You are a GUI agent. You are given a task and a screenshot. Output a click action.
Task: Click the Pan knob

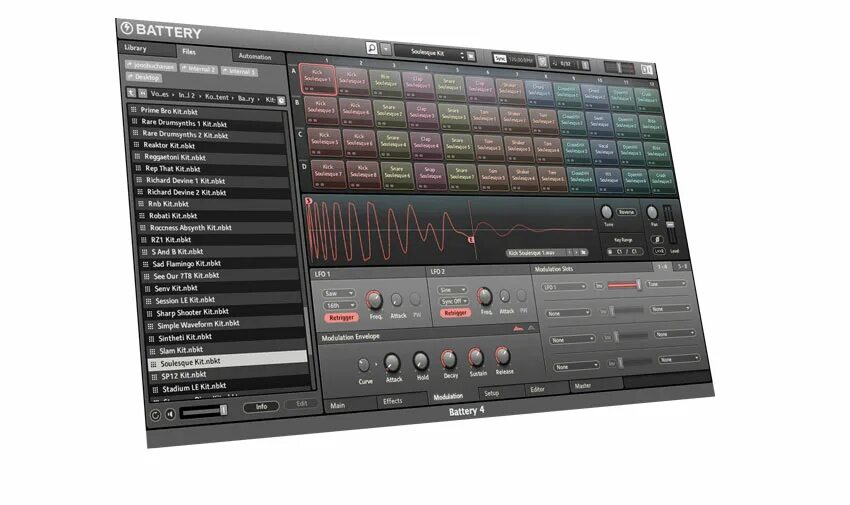pyautogui.click(x=652, y=212)
